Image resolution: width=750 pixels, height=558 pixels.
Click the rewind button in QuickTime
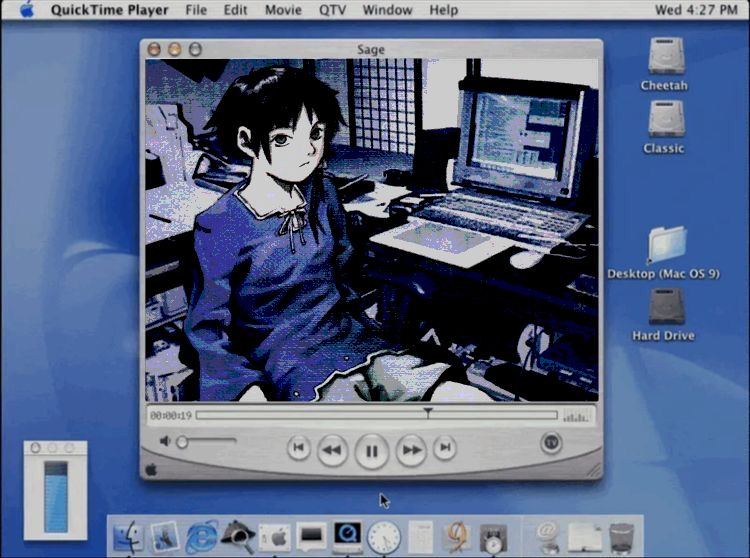332,451
